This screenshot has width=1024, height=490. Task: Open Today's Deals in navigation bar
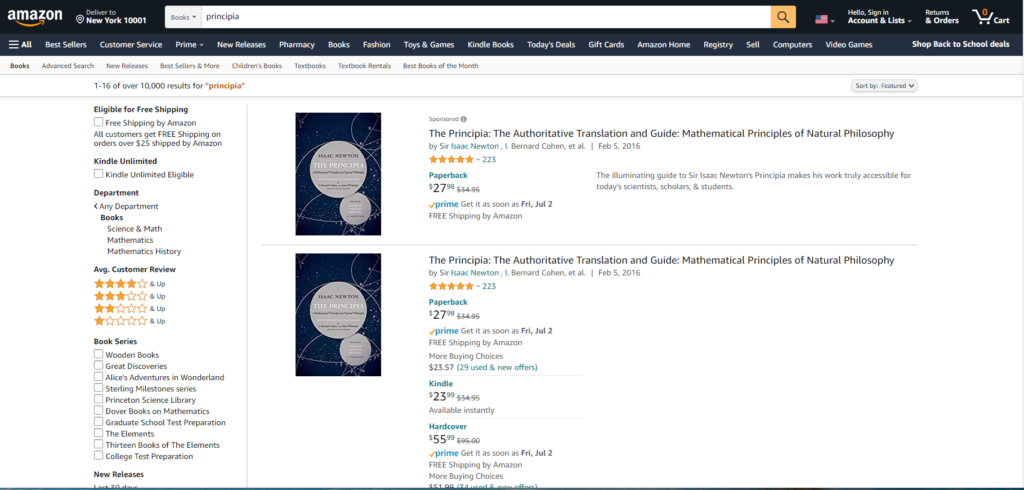pos(551,45)
